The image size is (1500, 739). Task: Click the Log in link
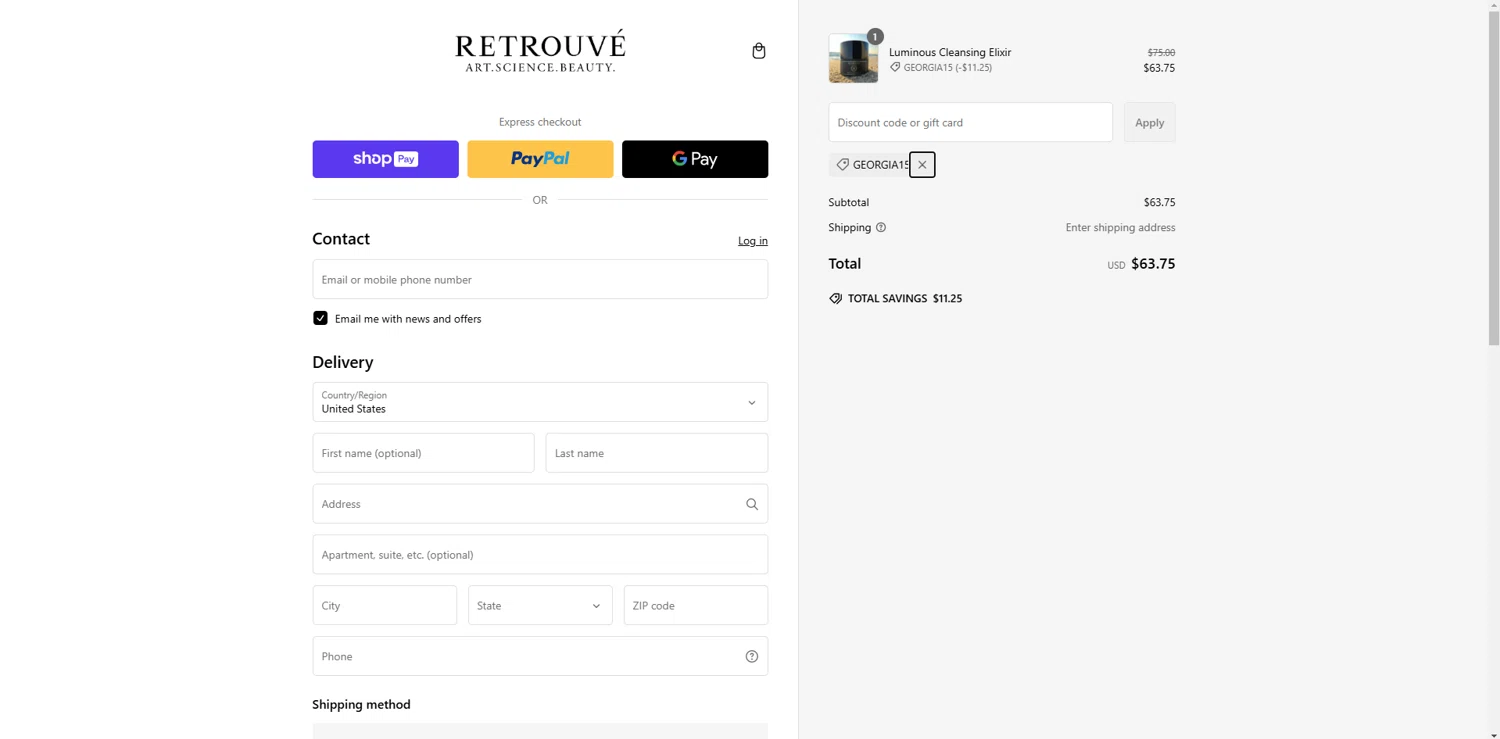(753, 241)
